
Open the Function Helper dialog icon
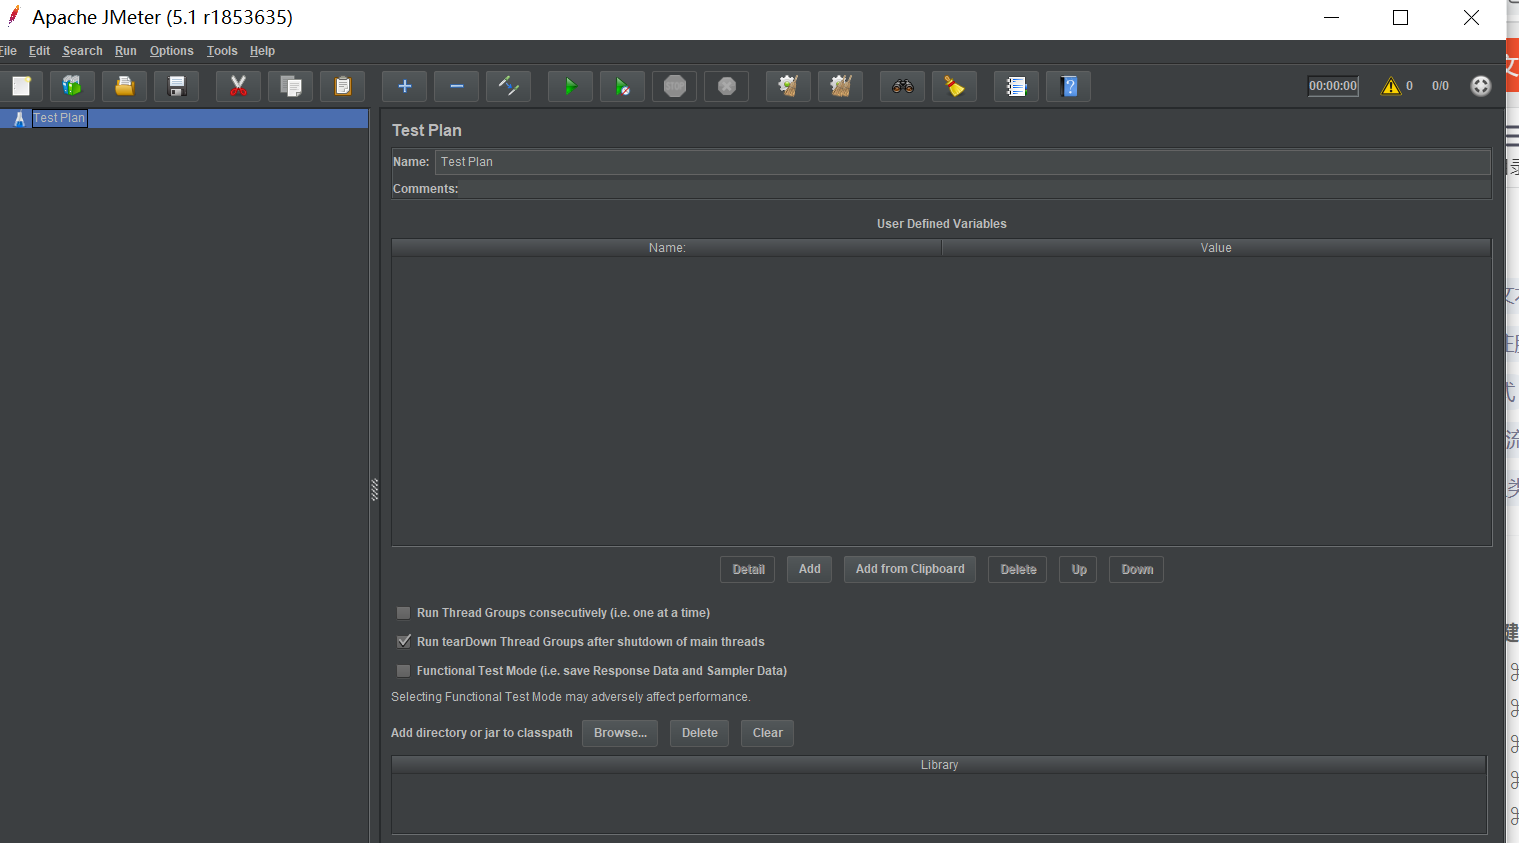pyautogui.click(x=1016, y=86)
